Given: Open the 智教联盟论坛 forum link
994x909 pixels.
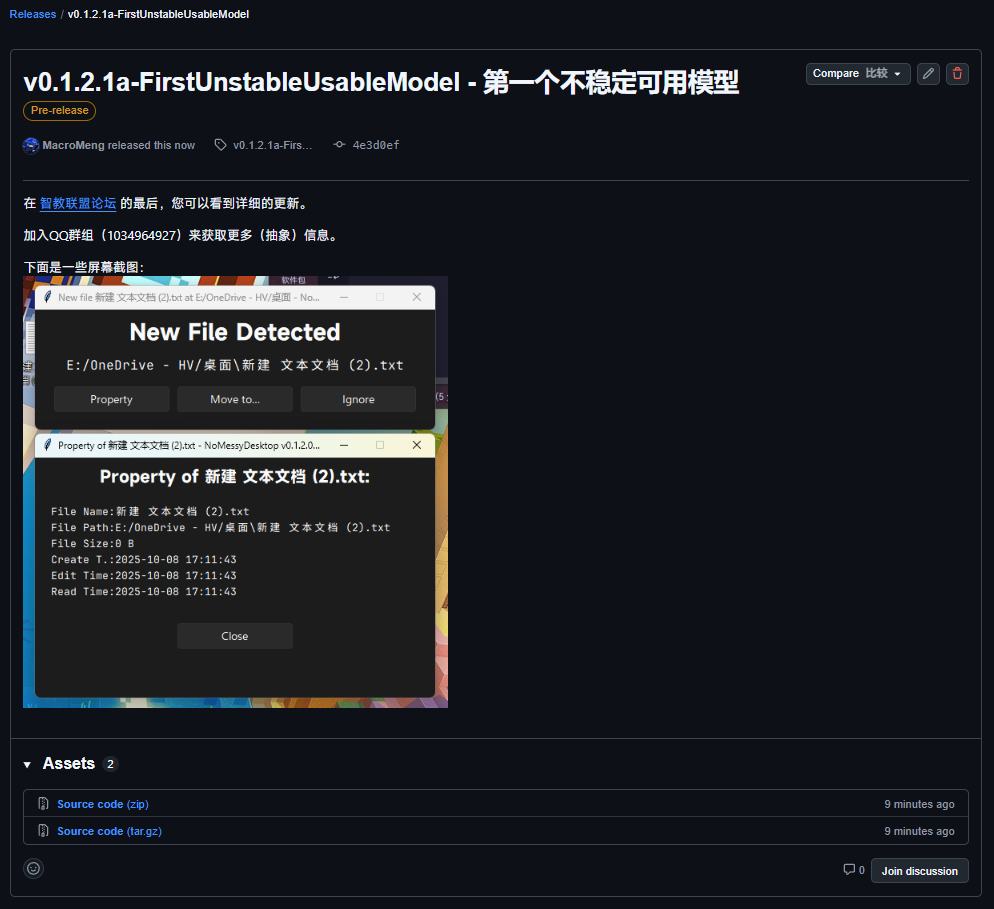Looking at the screenshot, I should tap(78, 204).
